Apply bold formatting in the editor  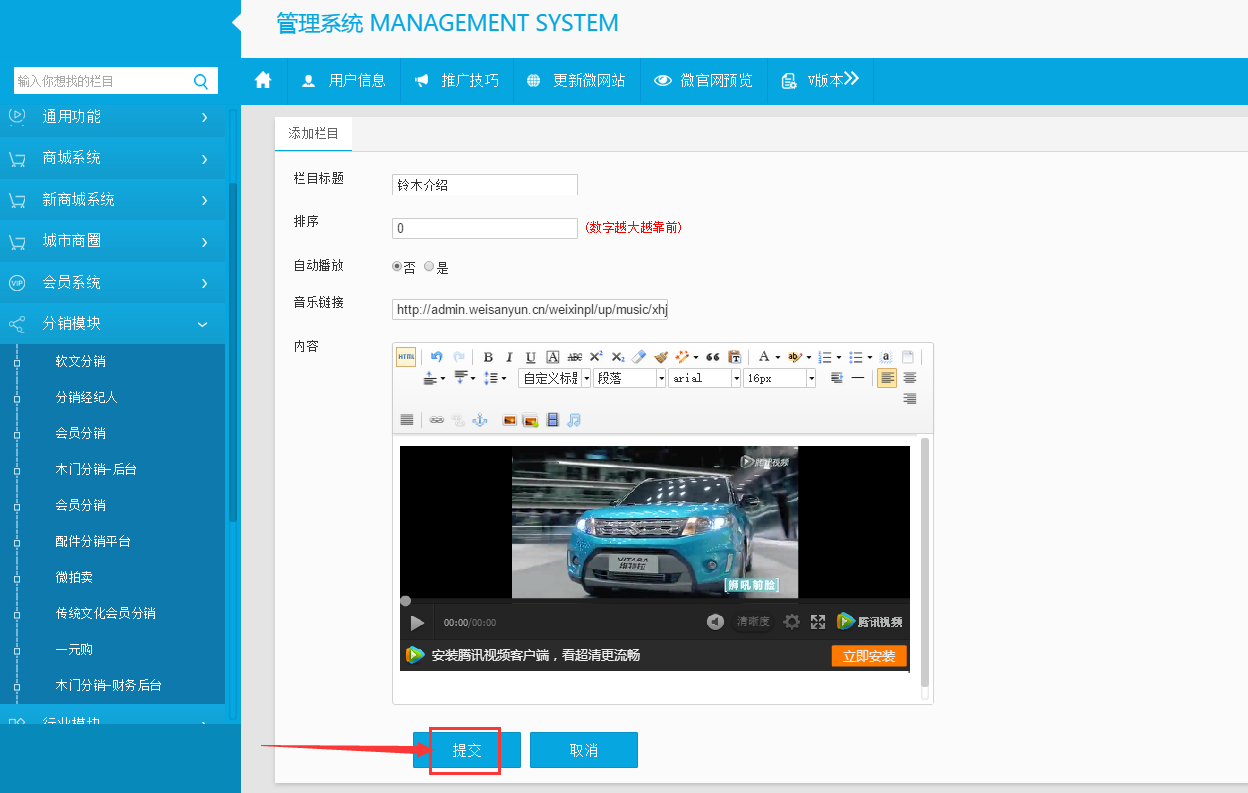[x=488, y=357]
